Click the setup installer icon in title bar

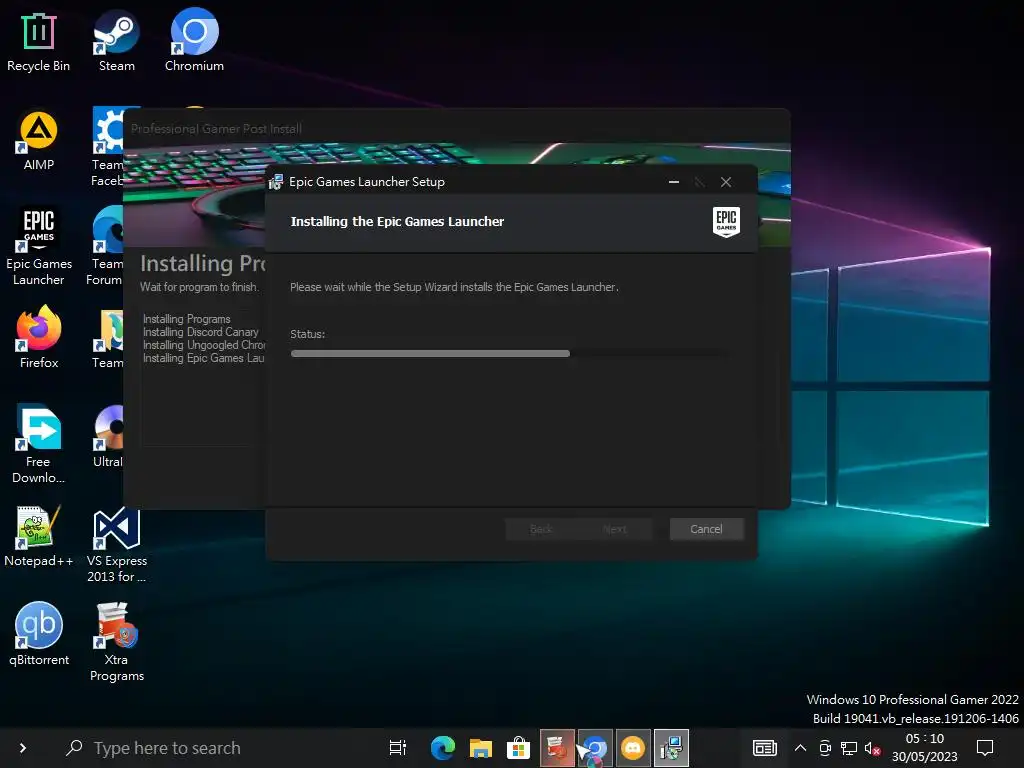[276, 182]
